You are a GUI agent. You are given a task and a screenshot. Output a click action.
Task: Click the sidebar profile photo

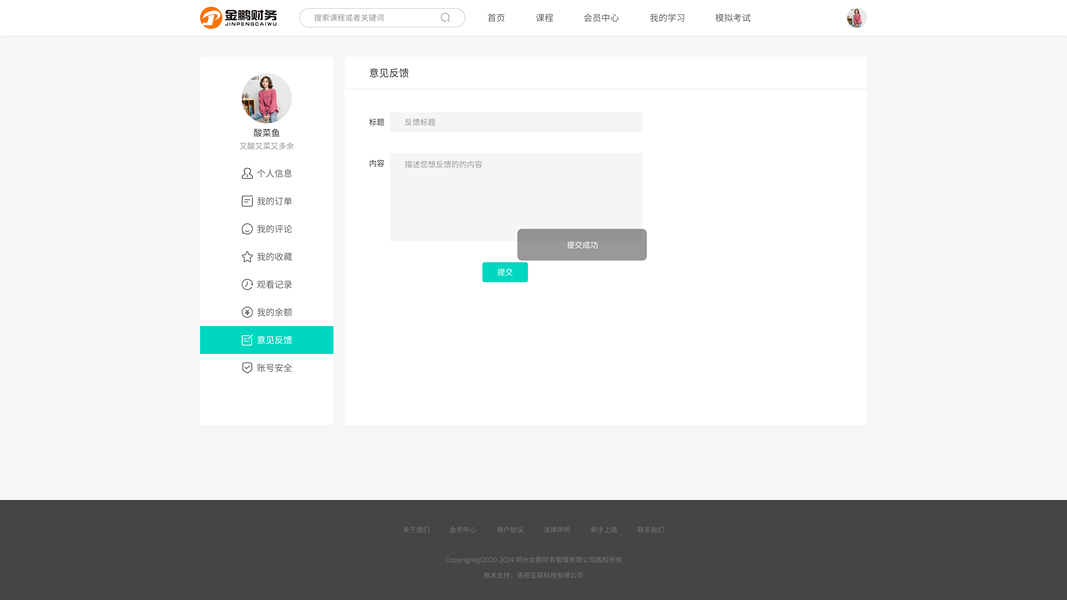pos(266,98)
